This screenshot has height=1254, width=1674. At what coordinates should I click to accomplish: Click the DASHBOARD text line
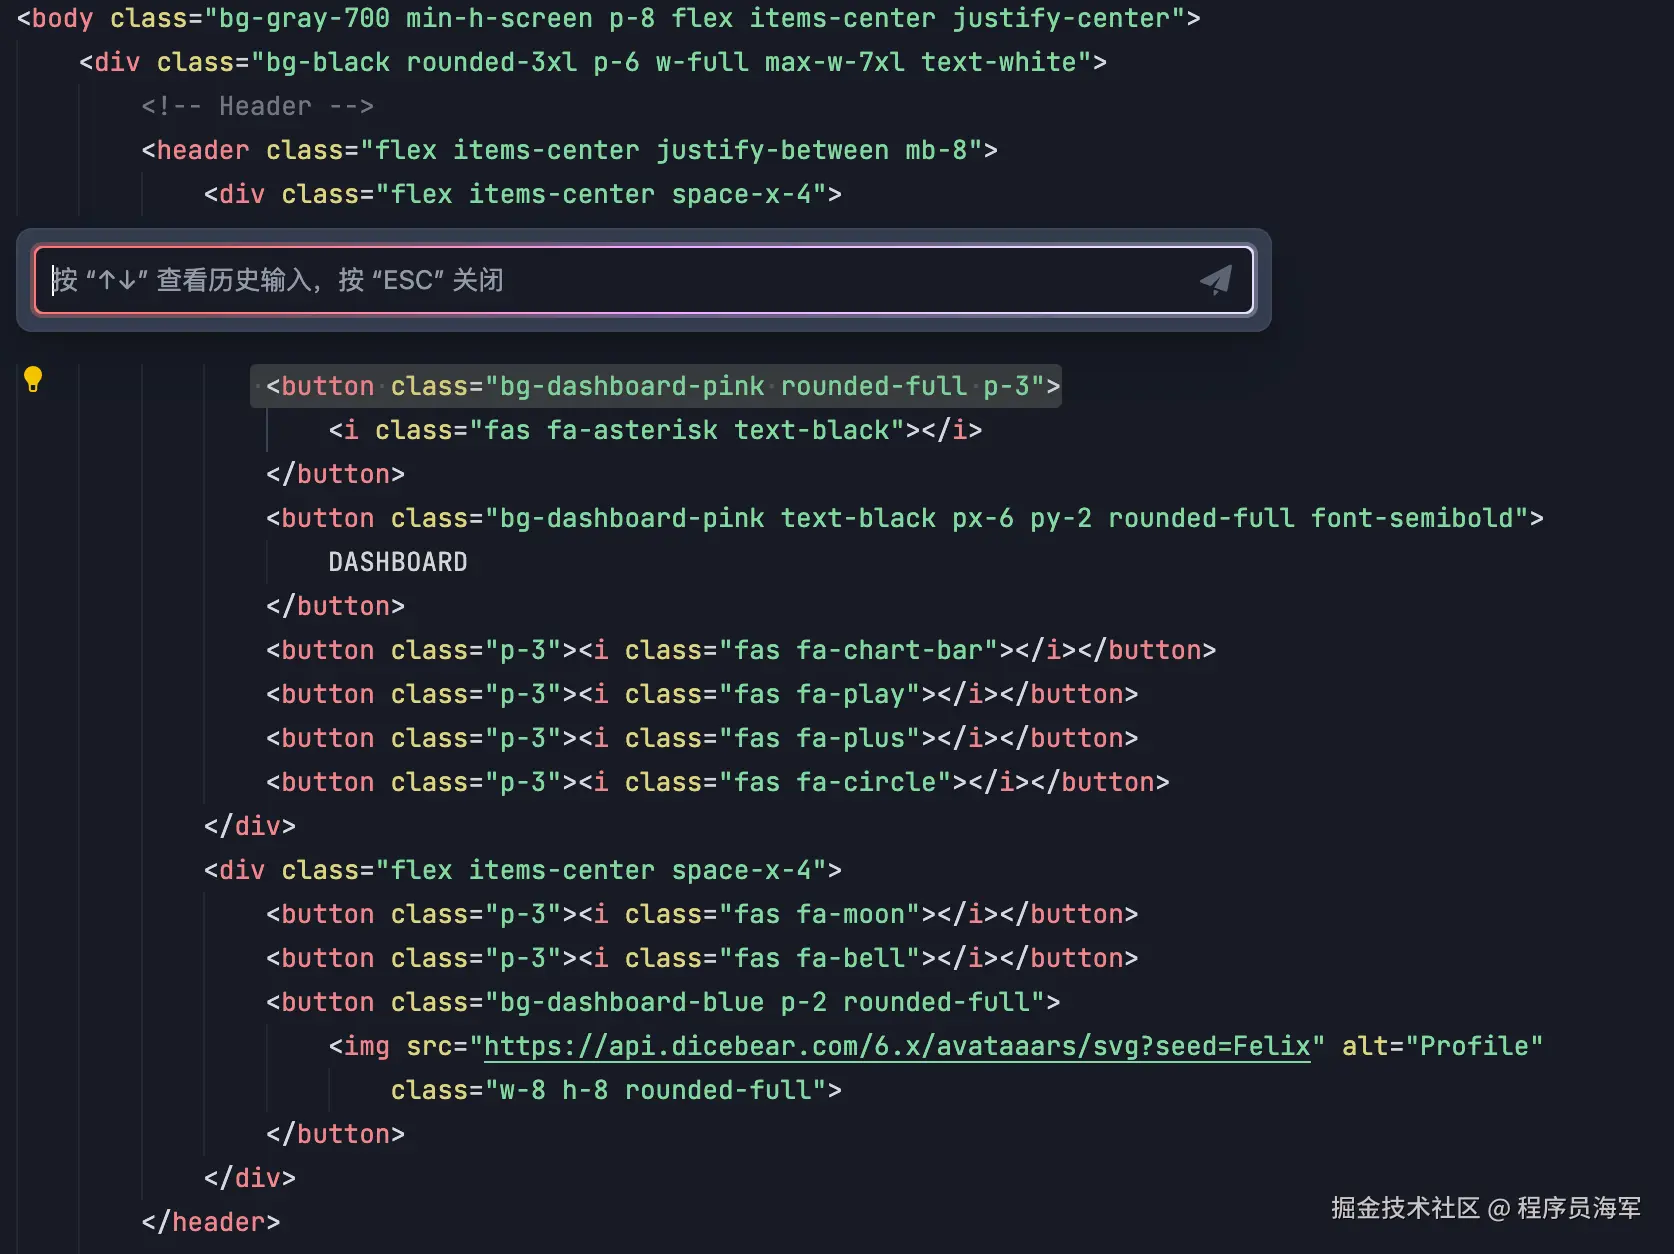397,562
